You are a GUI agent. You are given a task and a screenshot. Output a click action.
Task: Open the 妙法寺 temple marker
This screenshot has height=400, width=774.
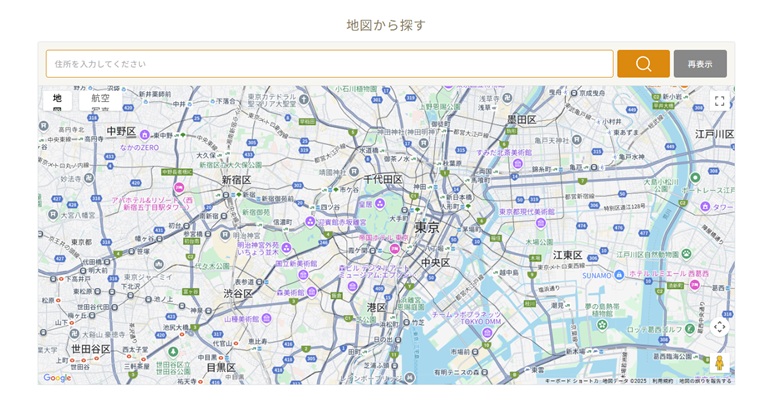tap(89, 178)
